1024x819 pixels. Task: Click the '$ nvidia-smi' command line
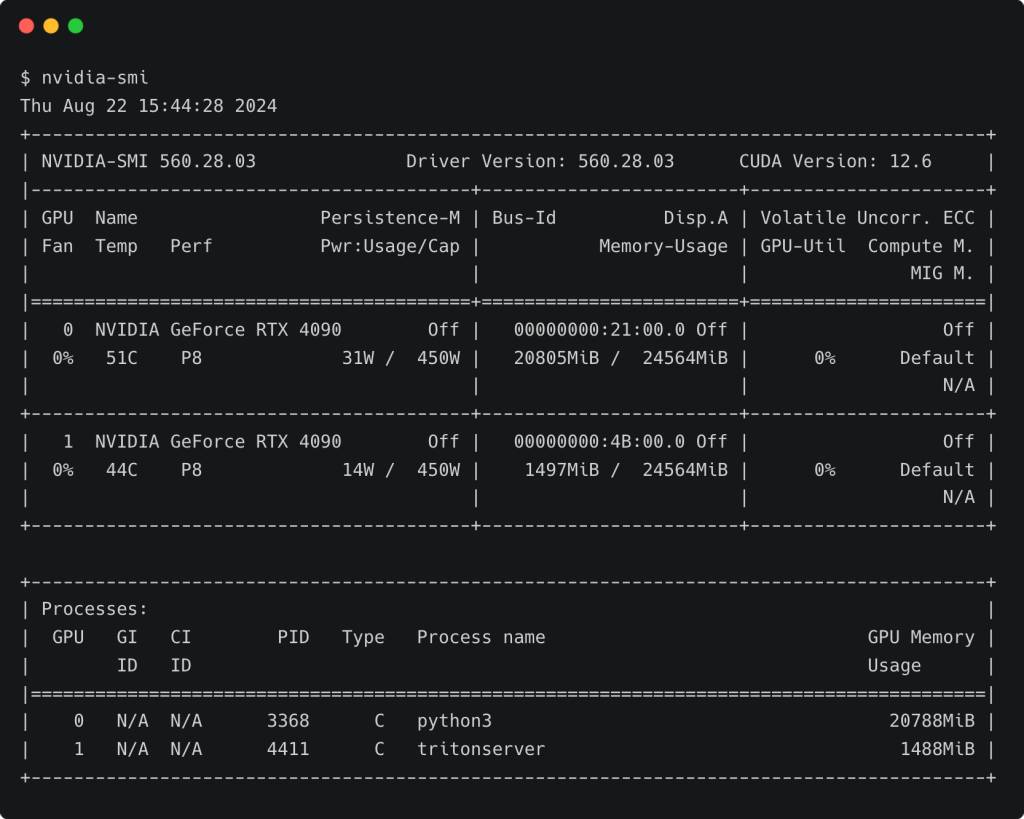pos(84,78)
